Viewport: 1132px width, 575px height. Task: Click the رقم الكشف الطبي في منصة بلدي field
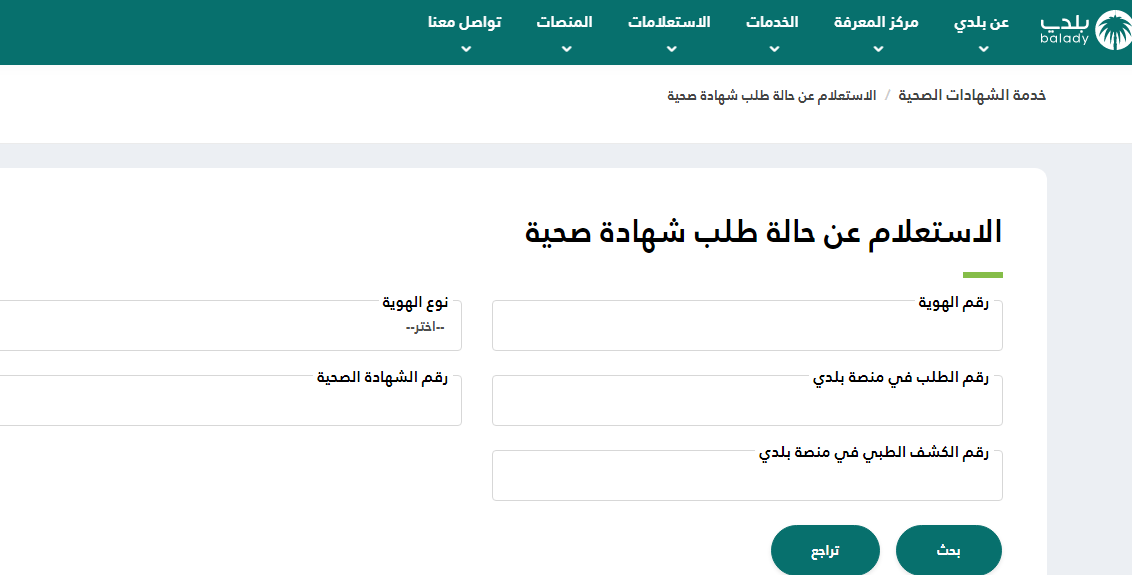(746, 480)
